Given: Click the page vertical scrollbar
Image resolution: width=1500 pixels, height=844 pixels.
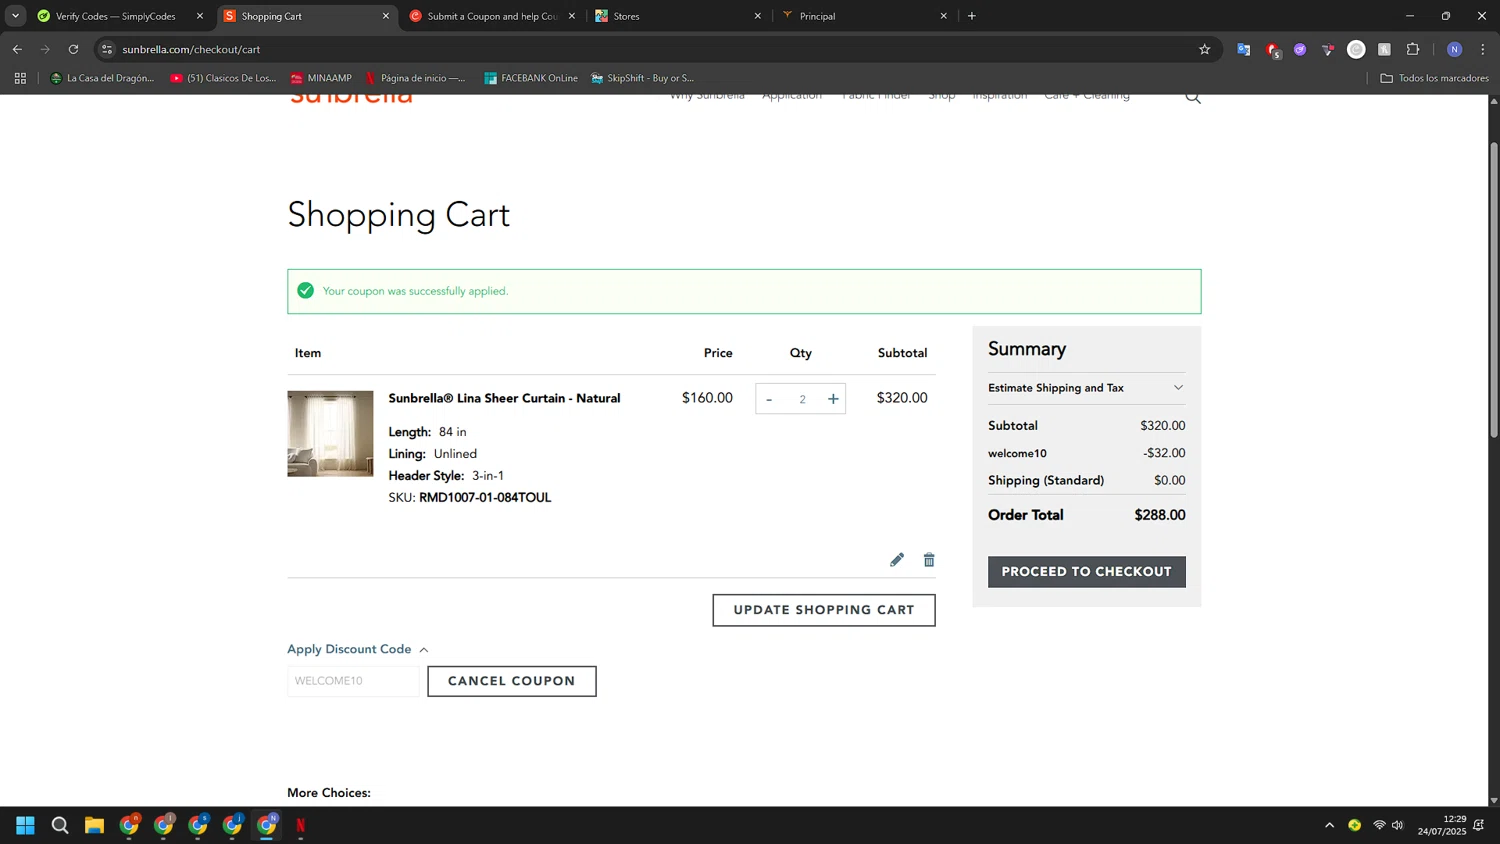Looking at the screenshot, I should point(1494,290).
